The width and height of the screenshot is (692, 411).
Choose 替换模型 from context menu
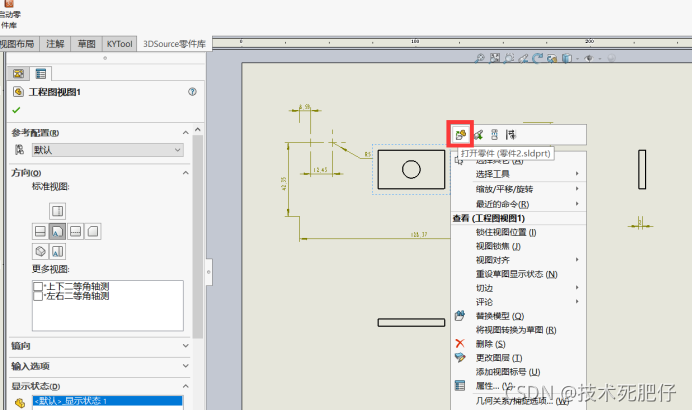pyautogui.click(x=519, y=316)
